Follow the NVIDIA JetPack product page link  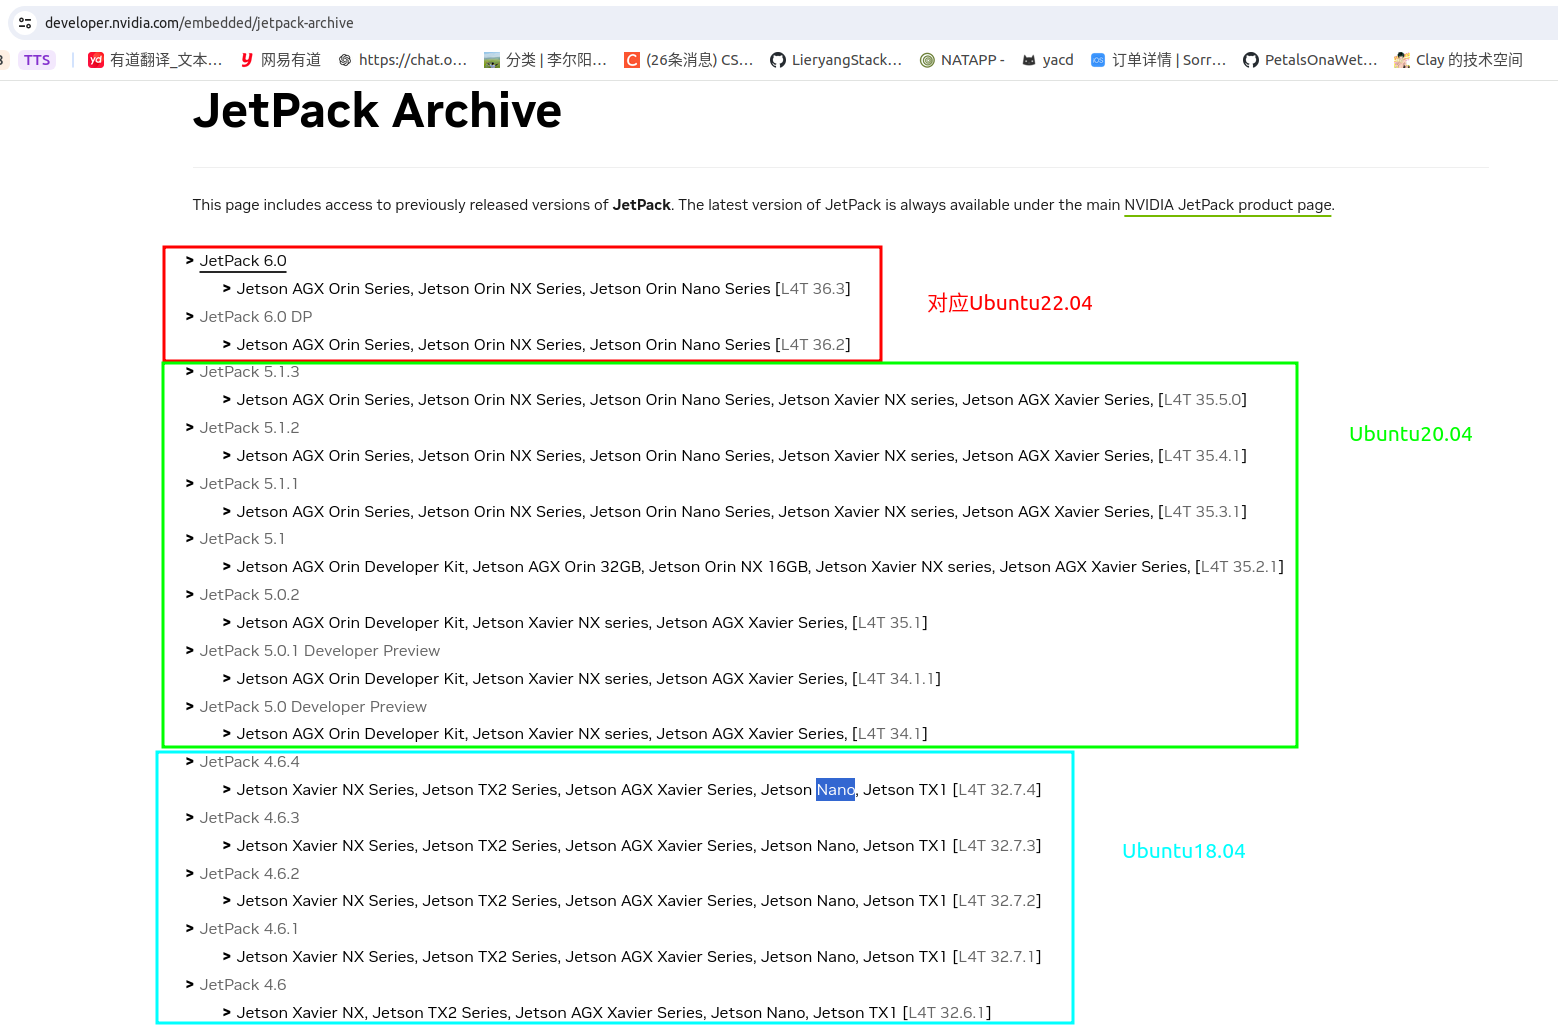(x=1228, y=205)
